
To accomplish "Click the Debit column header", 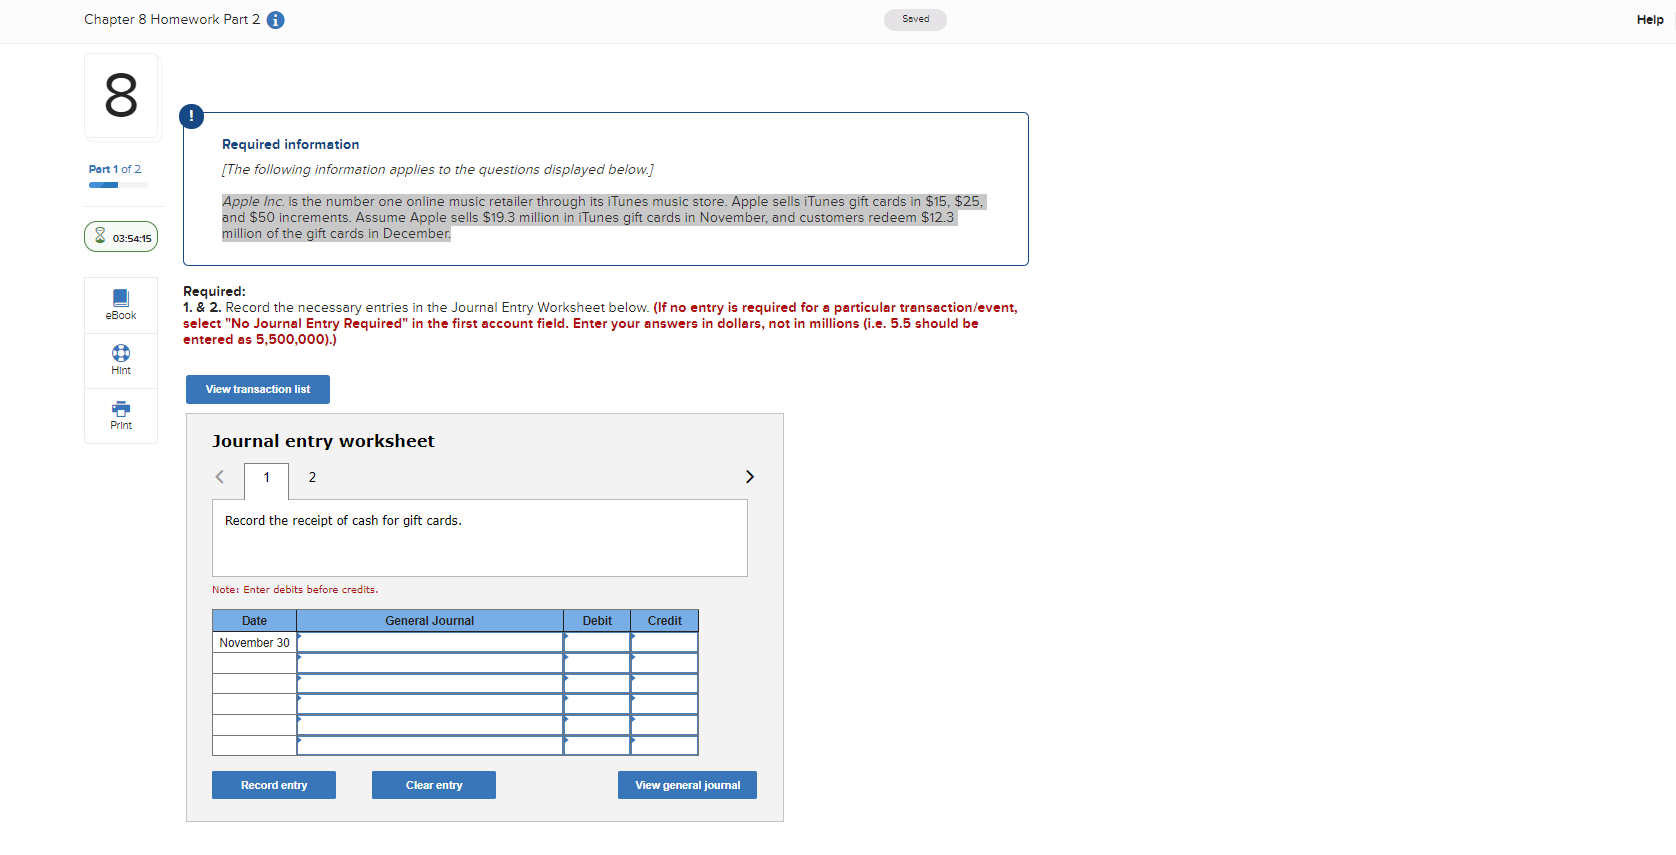I will (x=597, y=621).
